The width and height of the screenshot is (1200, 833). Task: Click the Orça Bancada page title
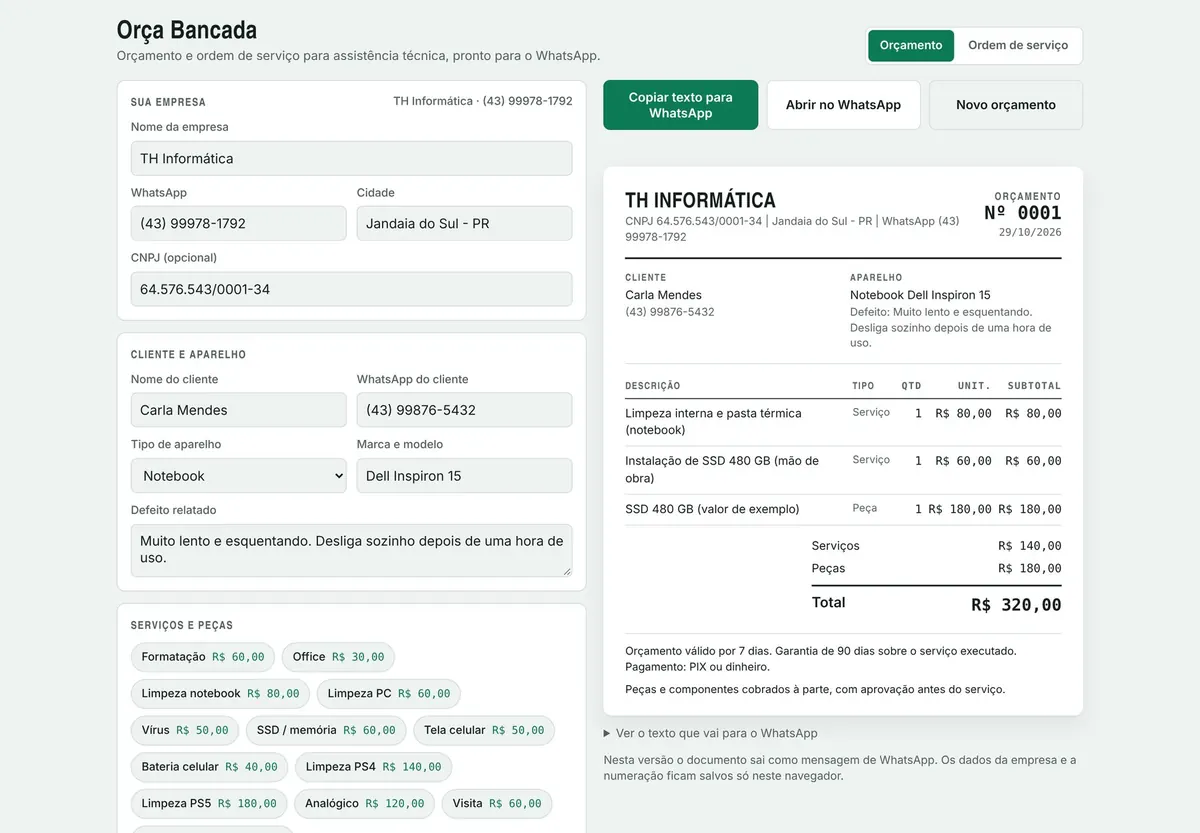pos(187,30)
